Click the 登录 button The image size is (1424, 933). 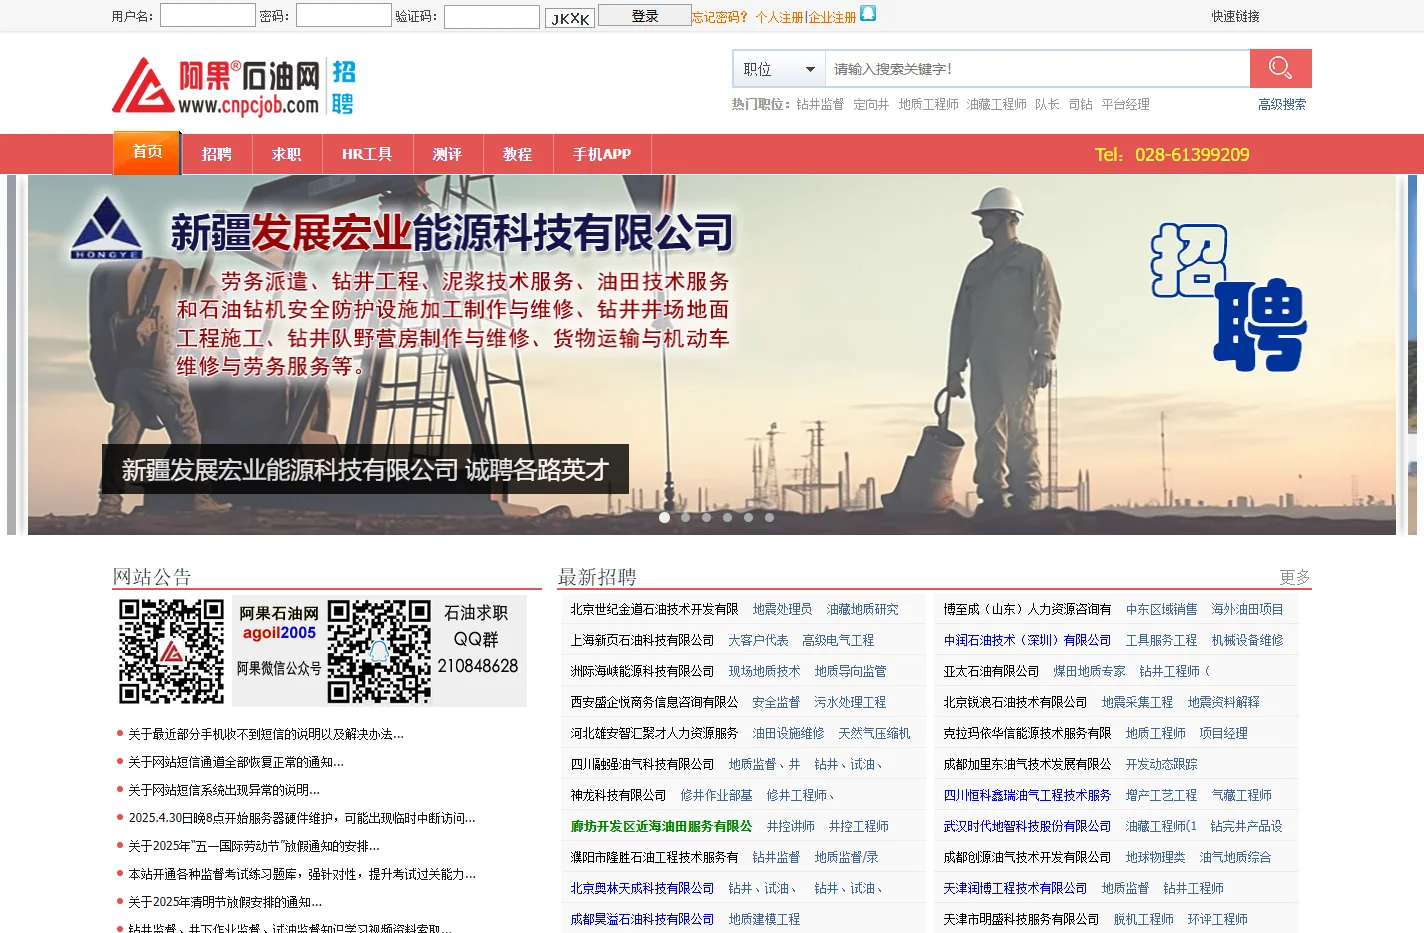coord(645,16)
